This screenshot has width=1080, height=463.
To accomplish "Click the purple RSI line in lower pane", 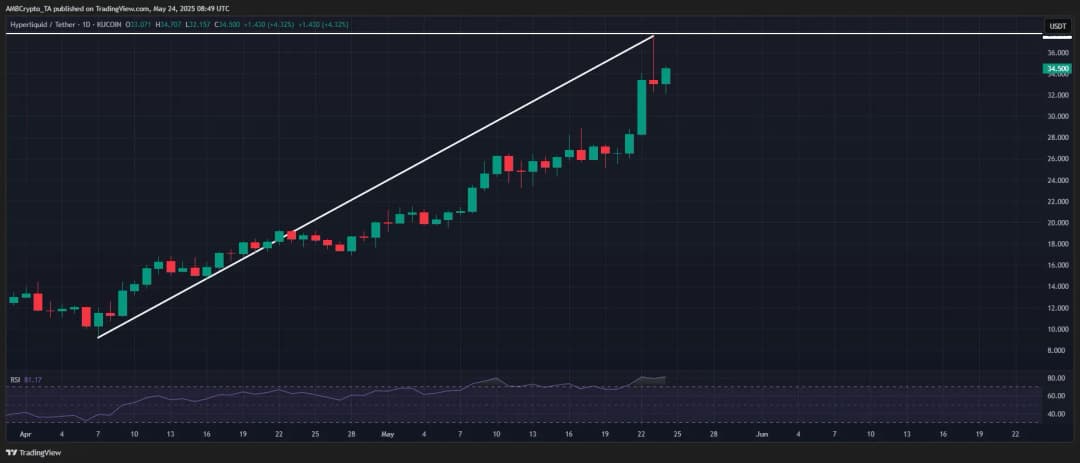I will tap(300, 394).
